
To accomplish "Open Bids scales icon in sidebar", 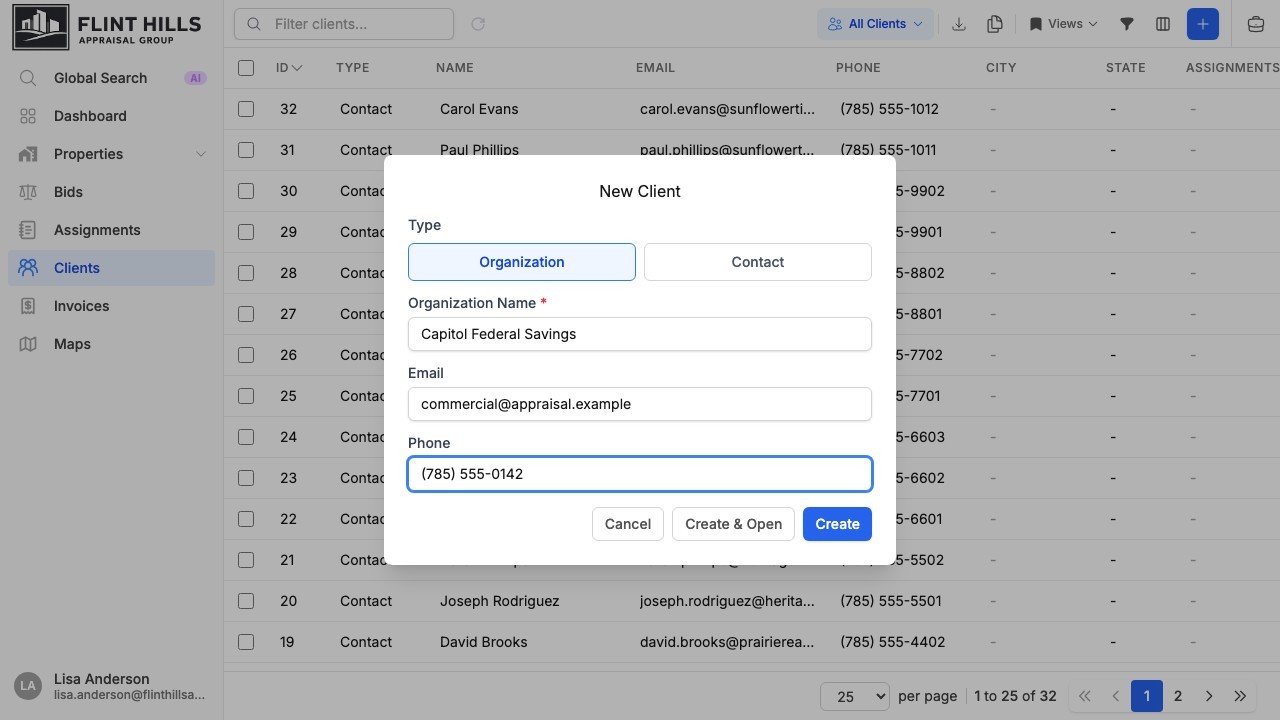I will coord(28,192).
